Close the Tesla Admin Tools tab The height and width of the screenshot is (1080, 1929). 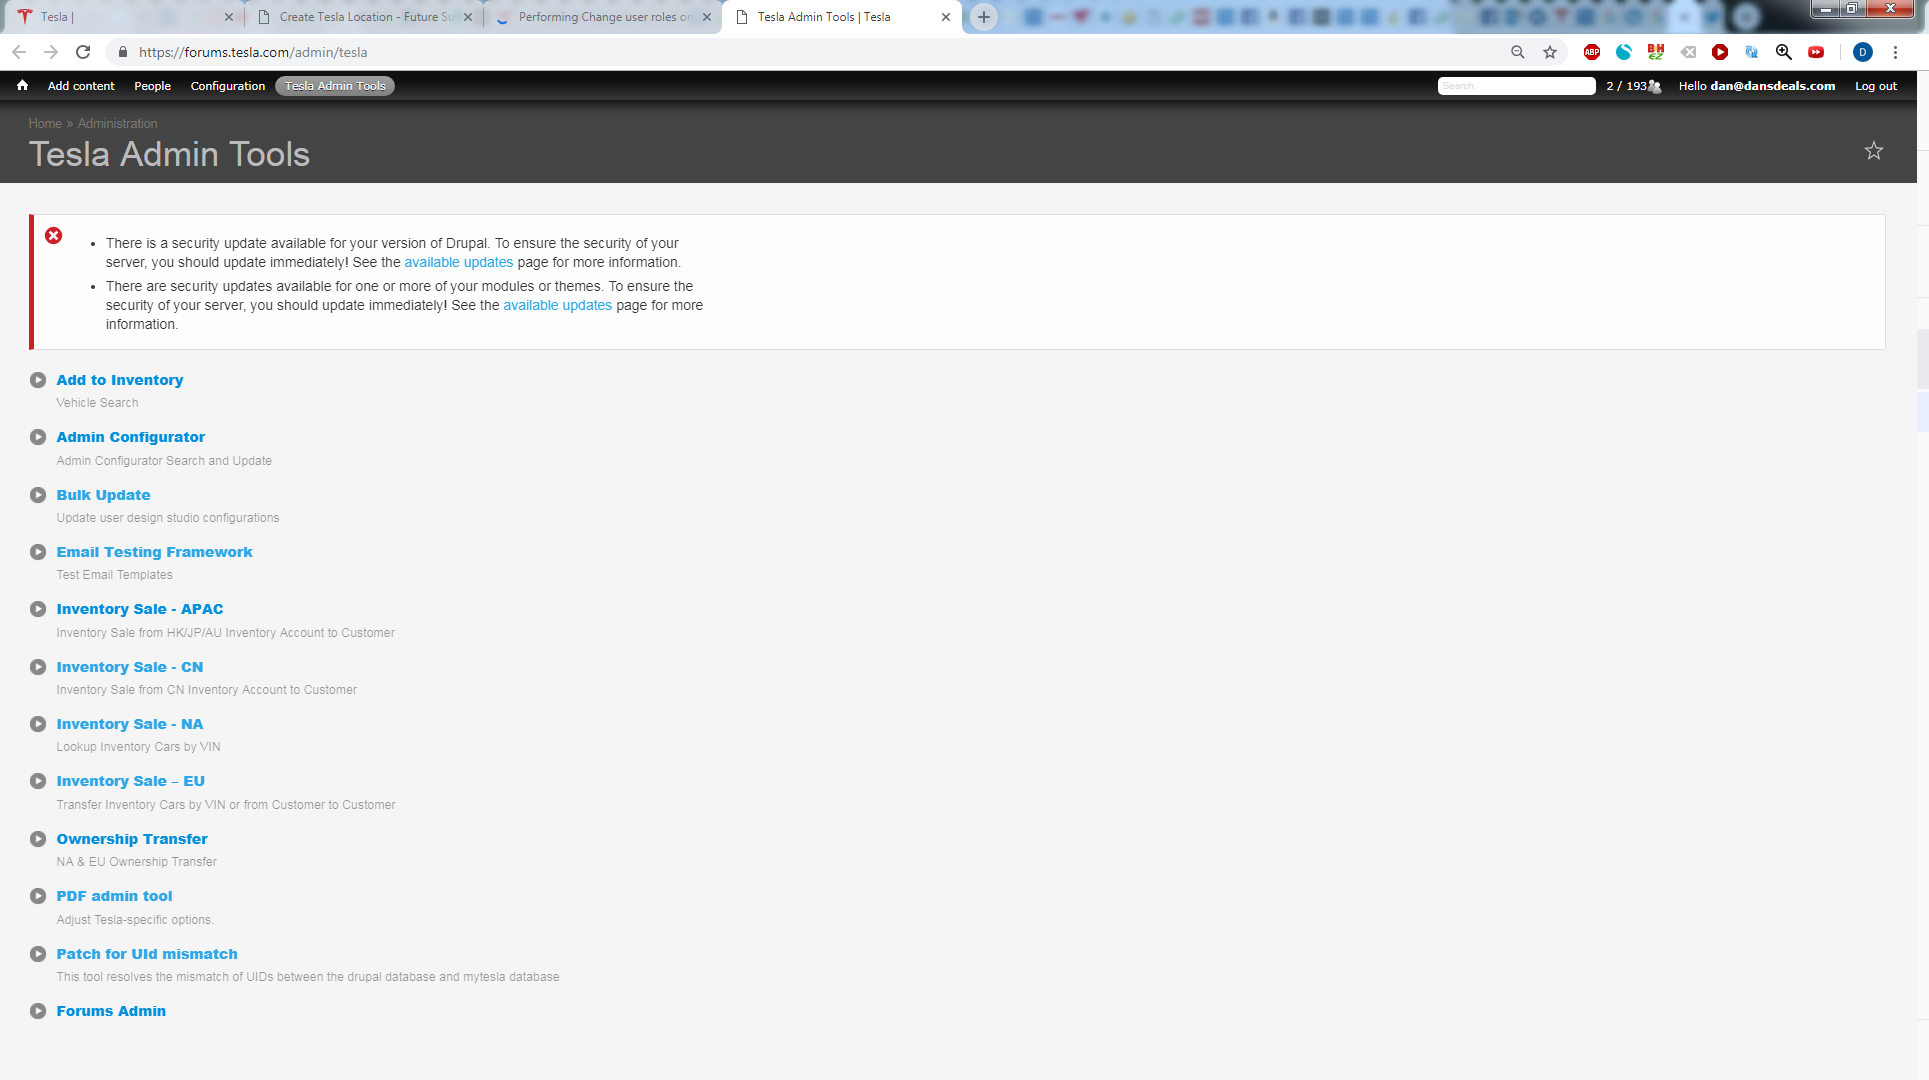tap(946, 17)
